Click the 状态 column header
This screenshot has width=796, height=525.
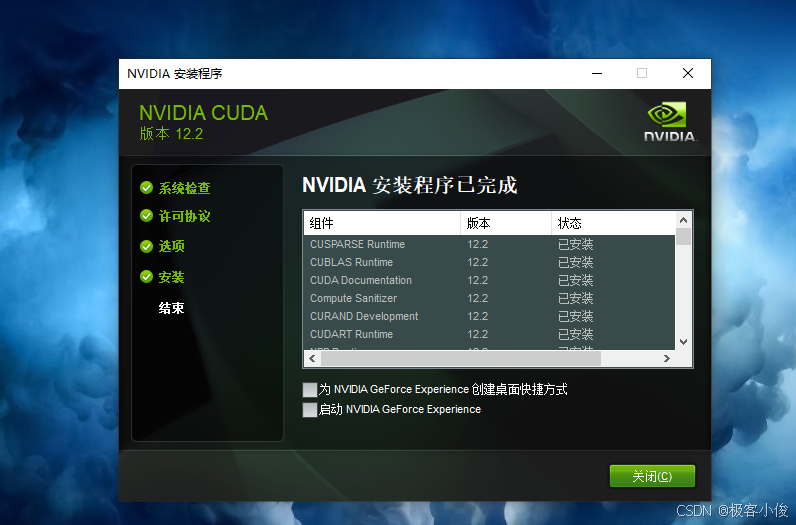coord(613,223)
